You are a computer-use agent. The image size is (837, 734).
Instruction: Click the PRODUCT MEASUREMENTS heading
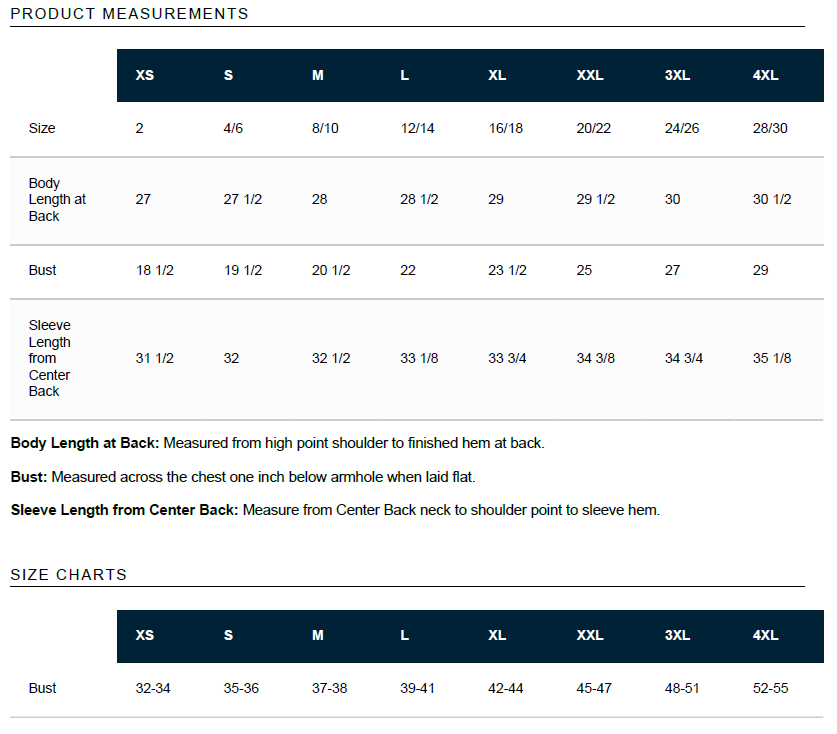[x=129, y=14]
